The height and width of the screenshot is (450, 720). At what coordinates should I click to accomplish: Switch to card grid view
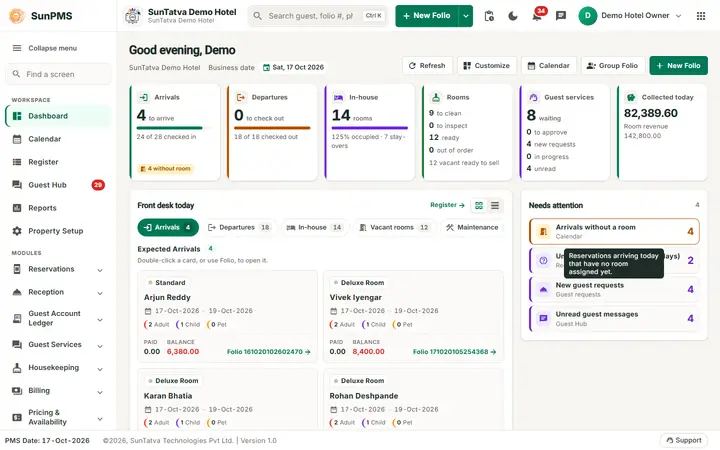pos(479,206)
